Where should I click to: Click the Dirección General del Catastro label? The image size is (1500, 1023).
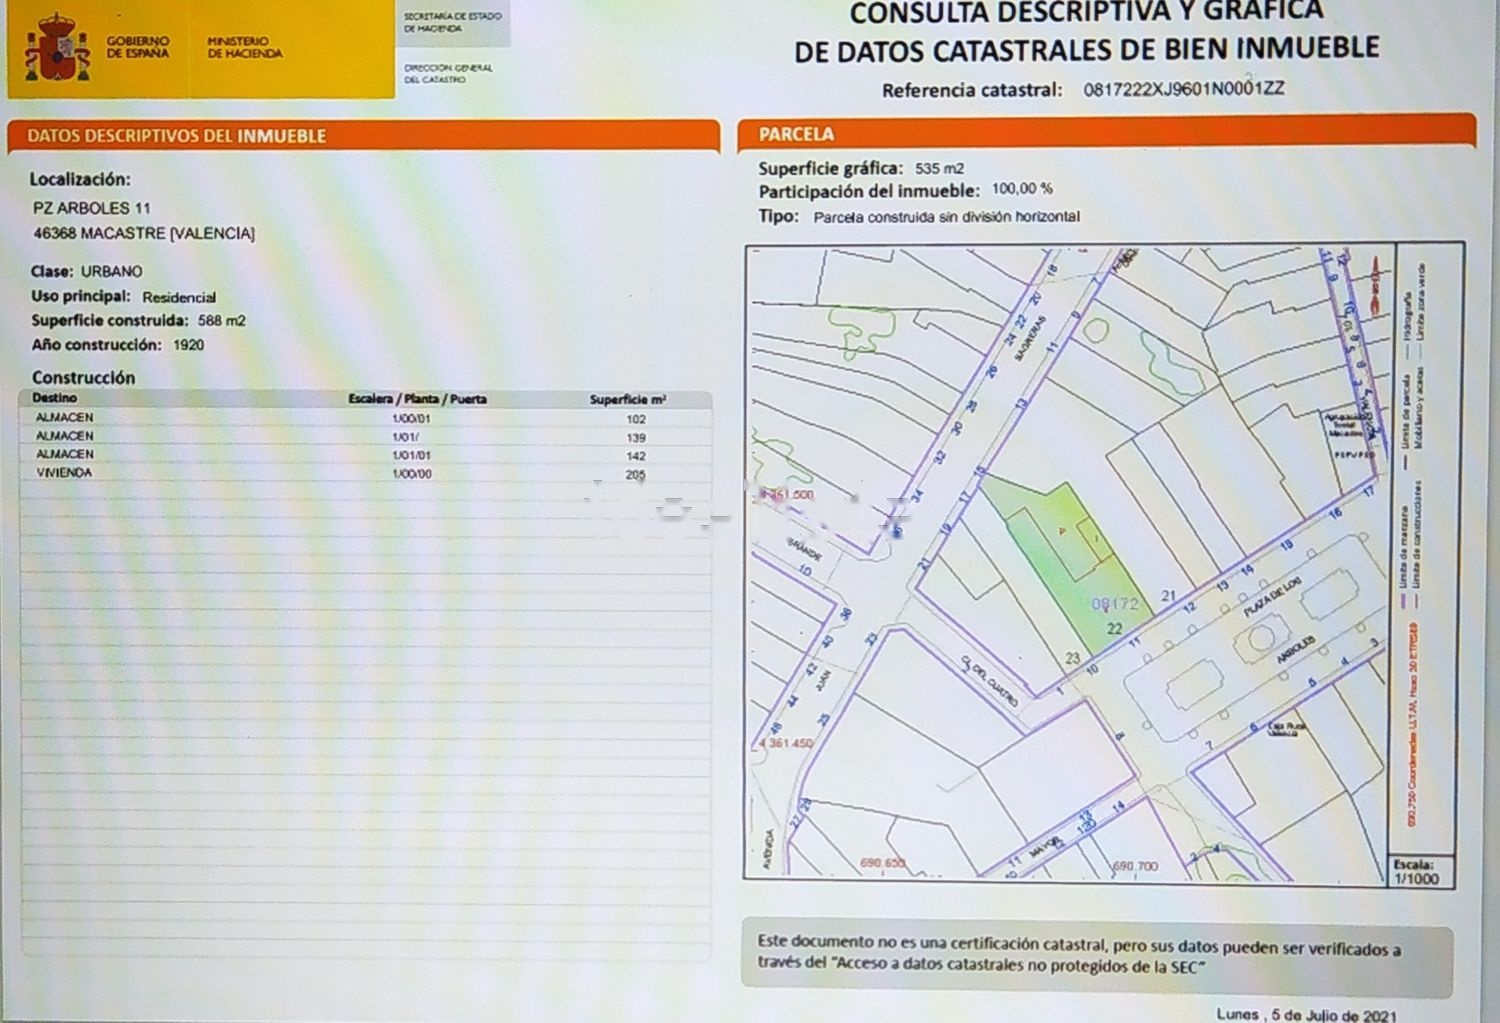pyautogui.click(x=448, y=73)
